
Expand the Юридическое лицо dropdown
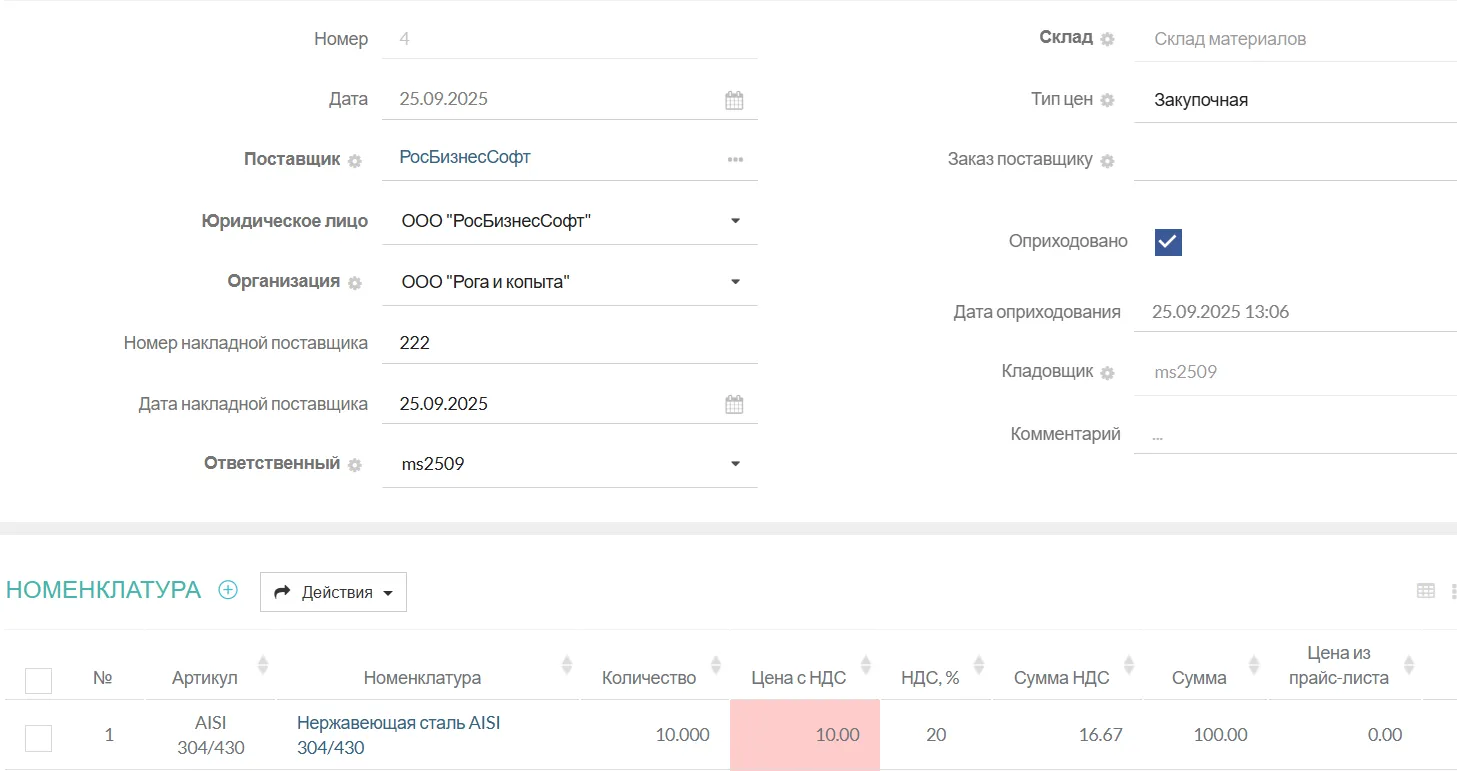coord(735,221)
